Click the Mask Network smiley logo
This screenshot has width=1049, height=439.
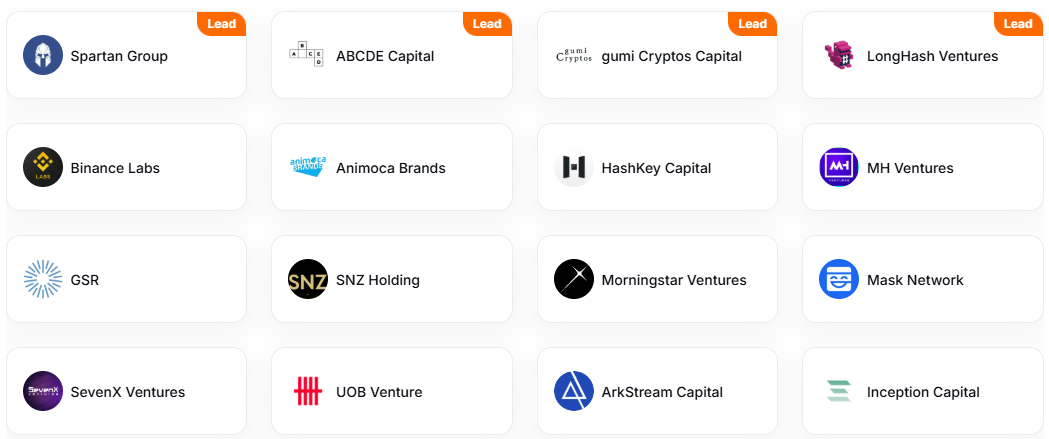coord(839,279)
